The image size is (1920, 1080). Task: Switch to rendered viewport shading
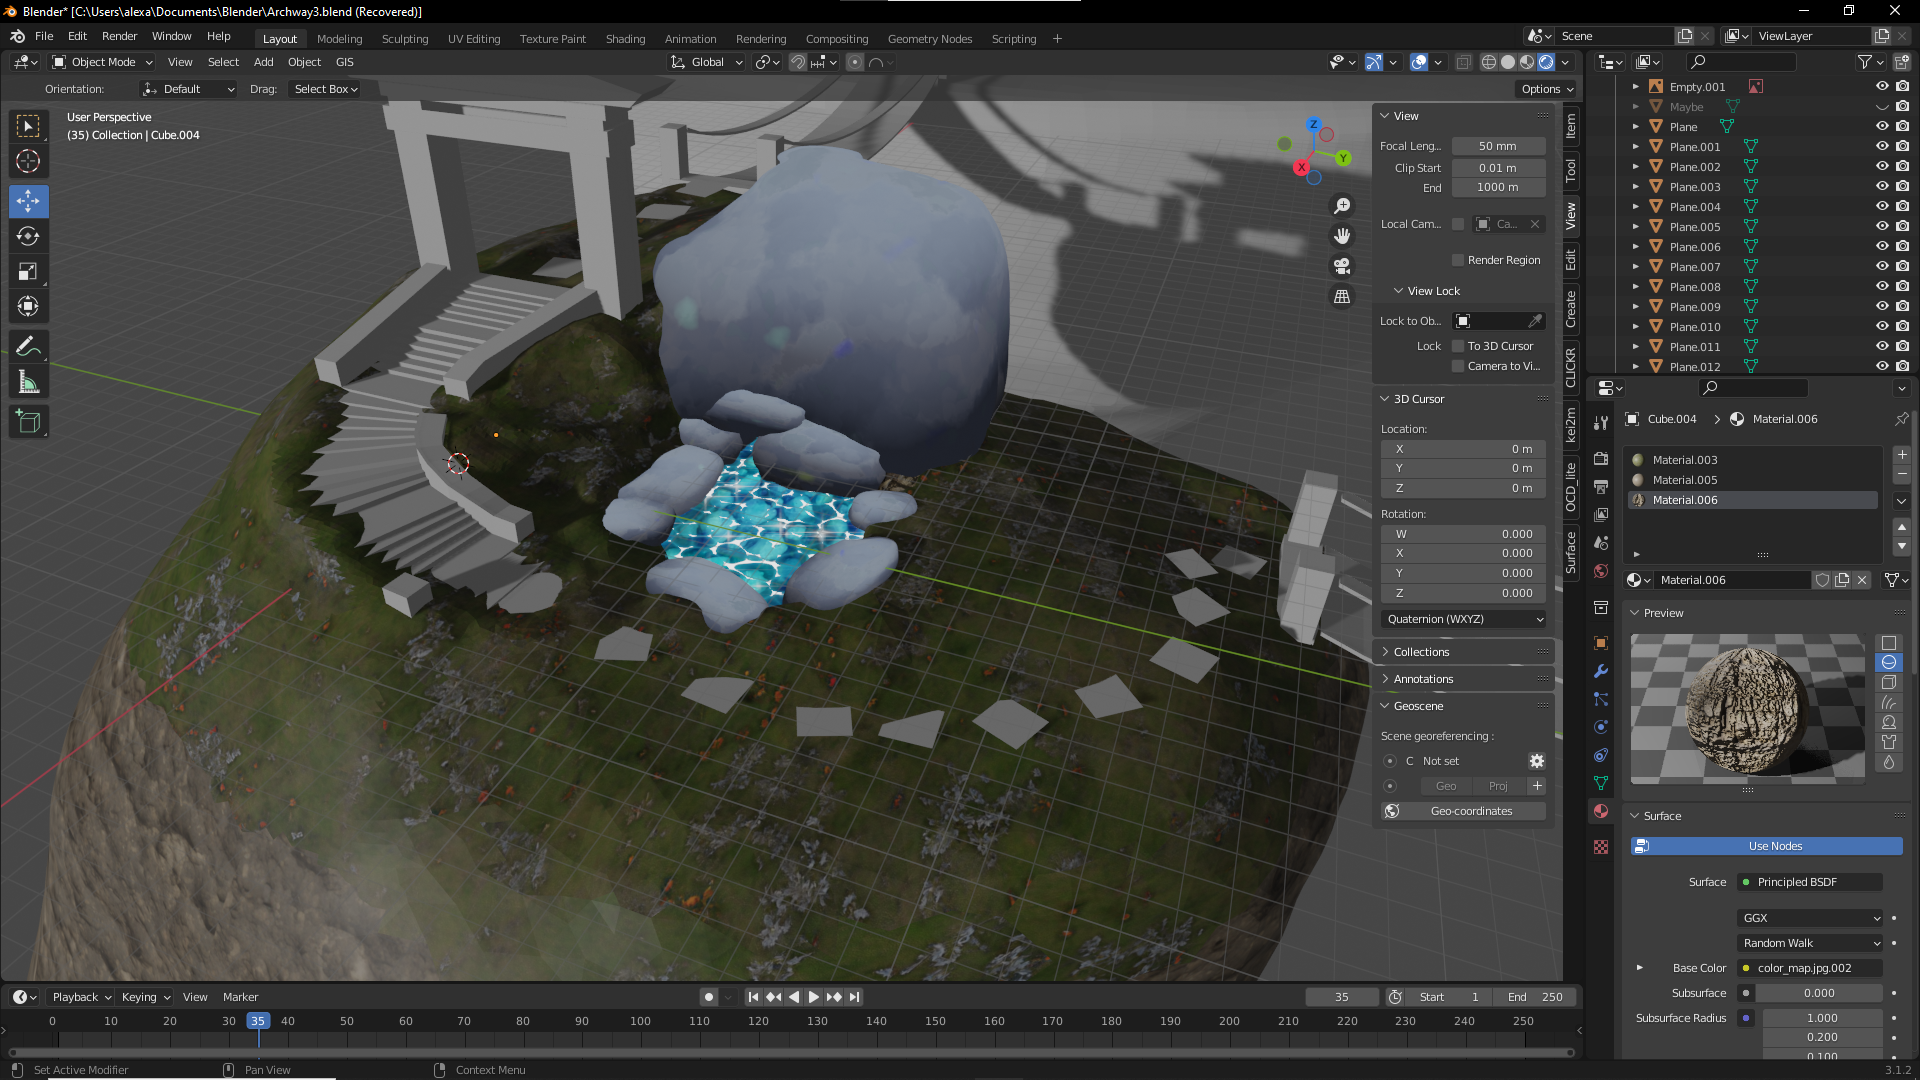1546,62
